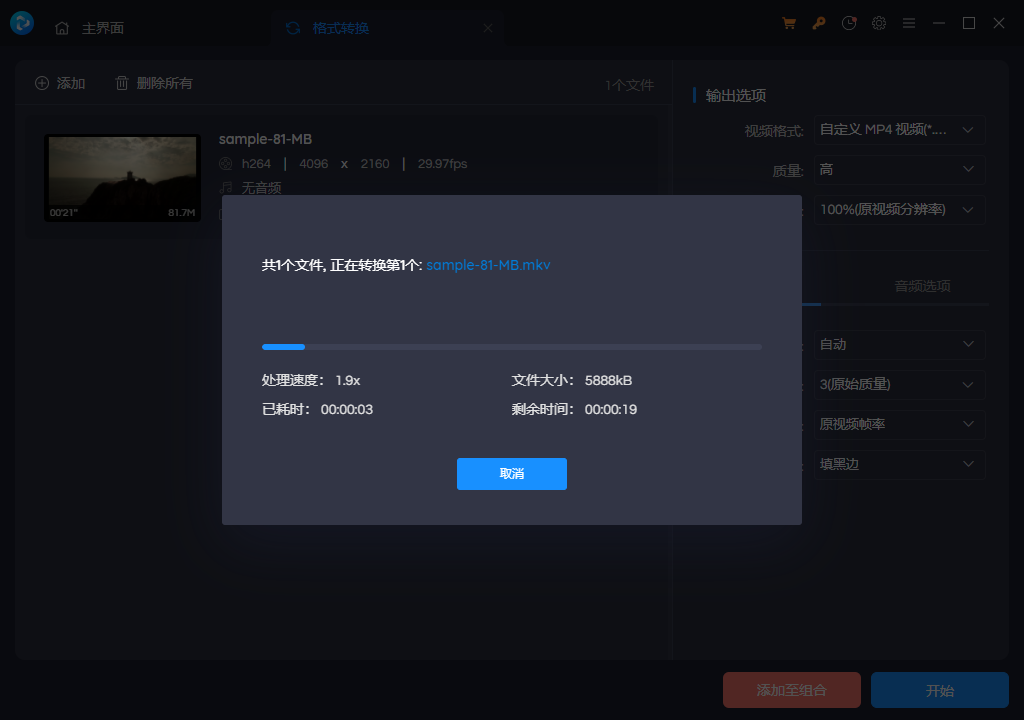Screen dimensions: 1024x720
Task: Click the refresh icon on 格式转换 tab
Action: [291, 29]
